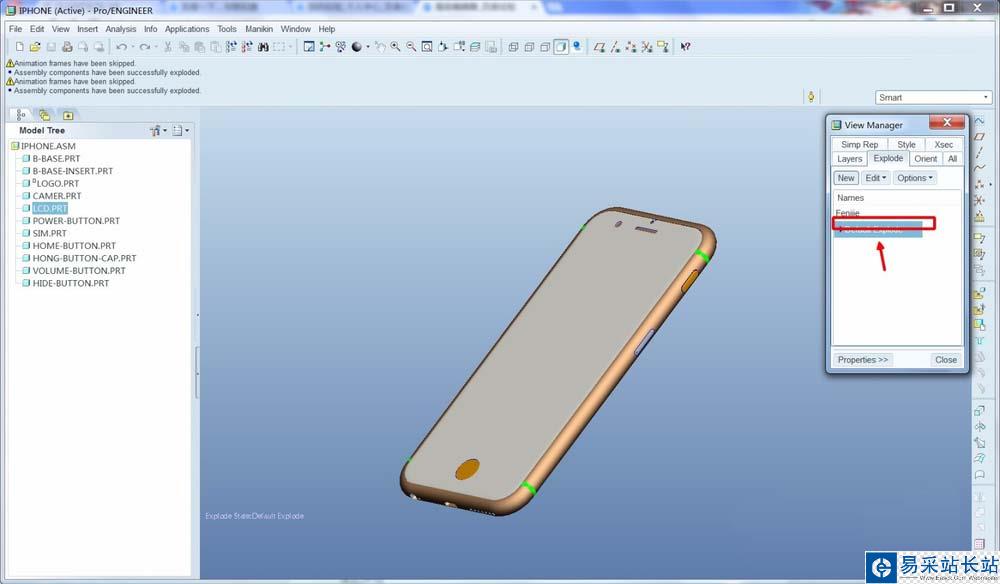Toggle datum planes display
Image resolution: width=1000 pixels, height=584 pixels.
tap(599, 47)
